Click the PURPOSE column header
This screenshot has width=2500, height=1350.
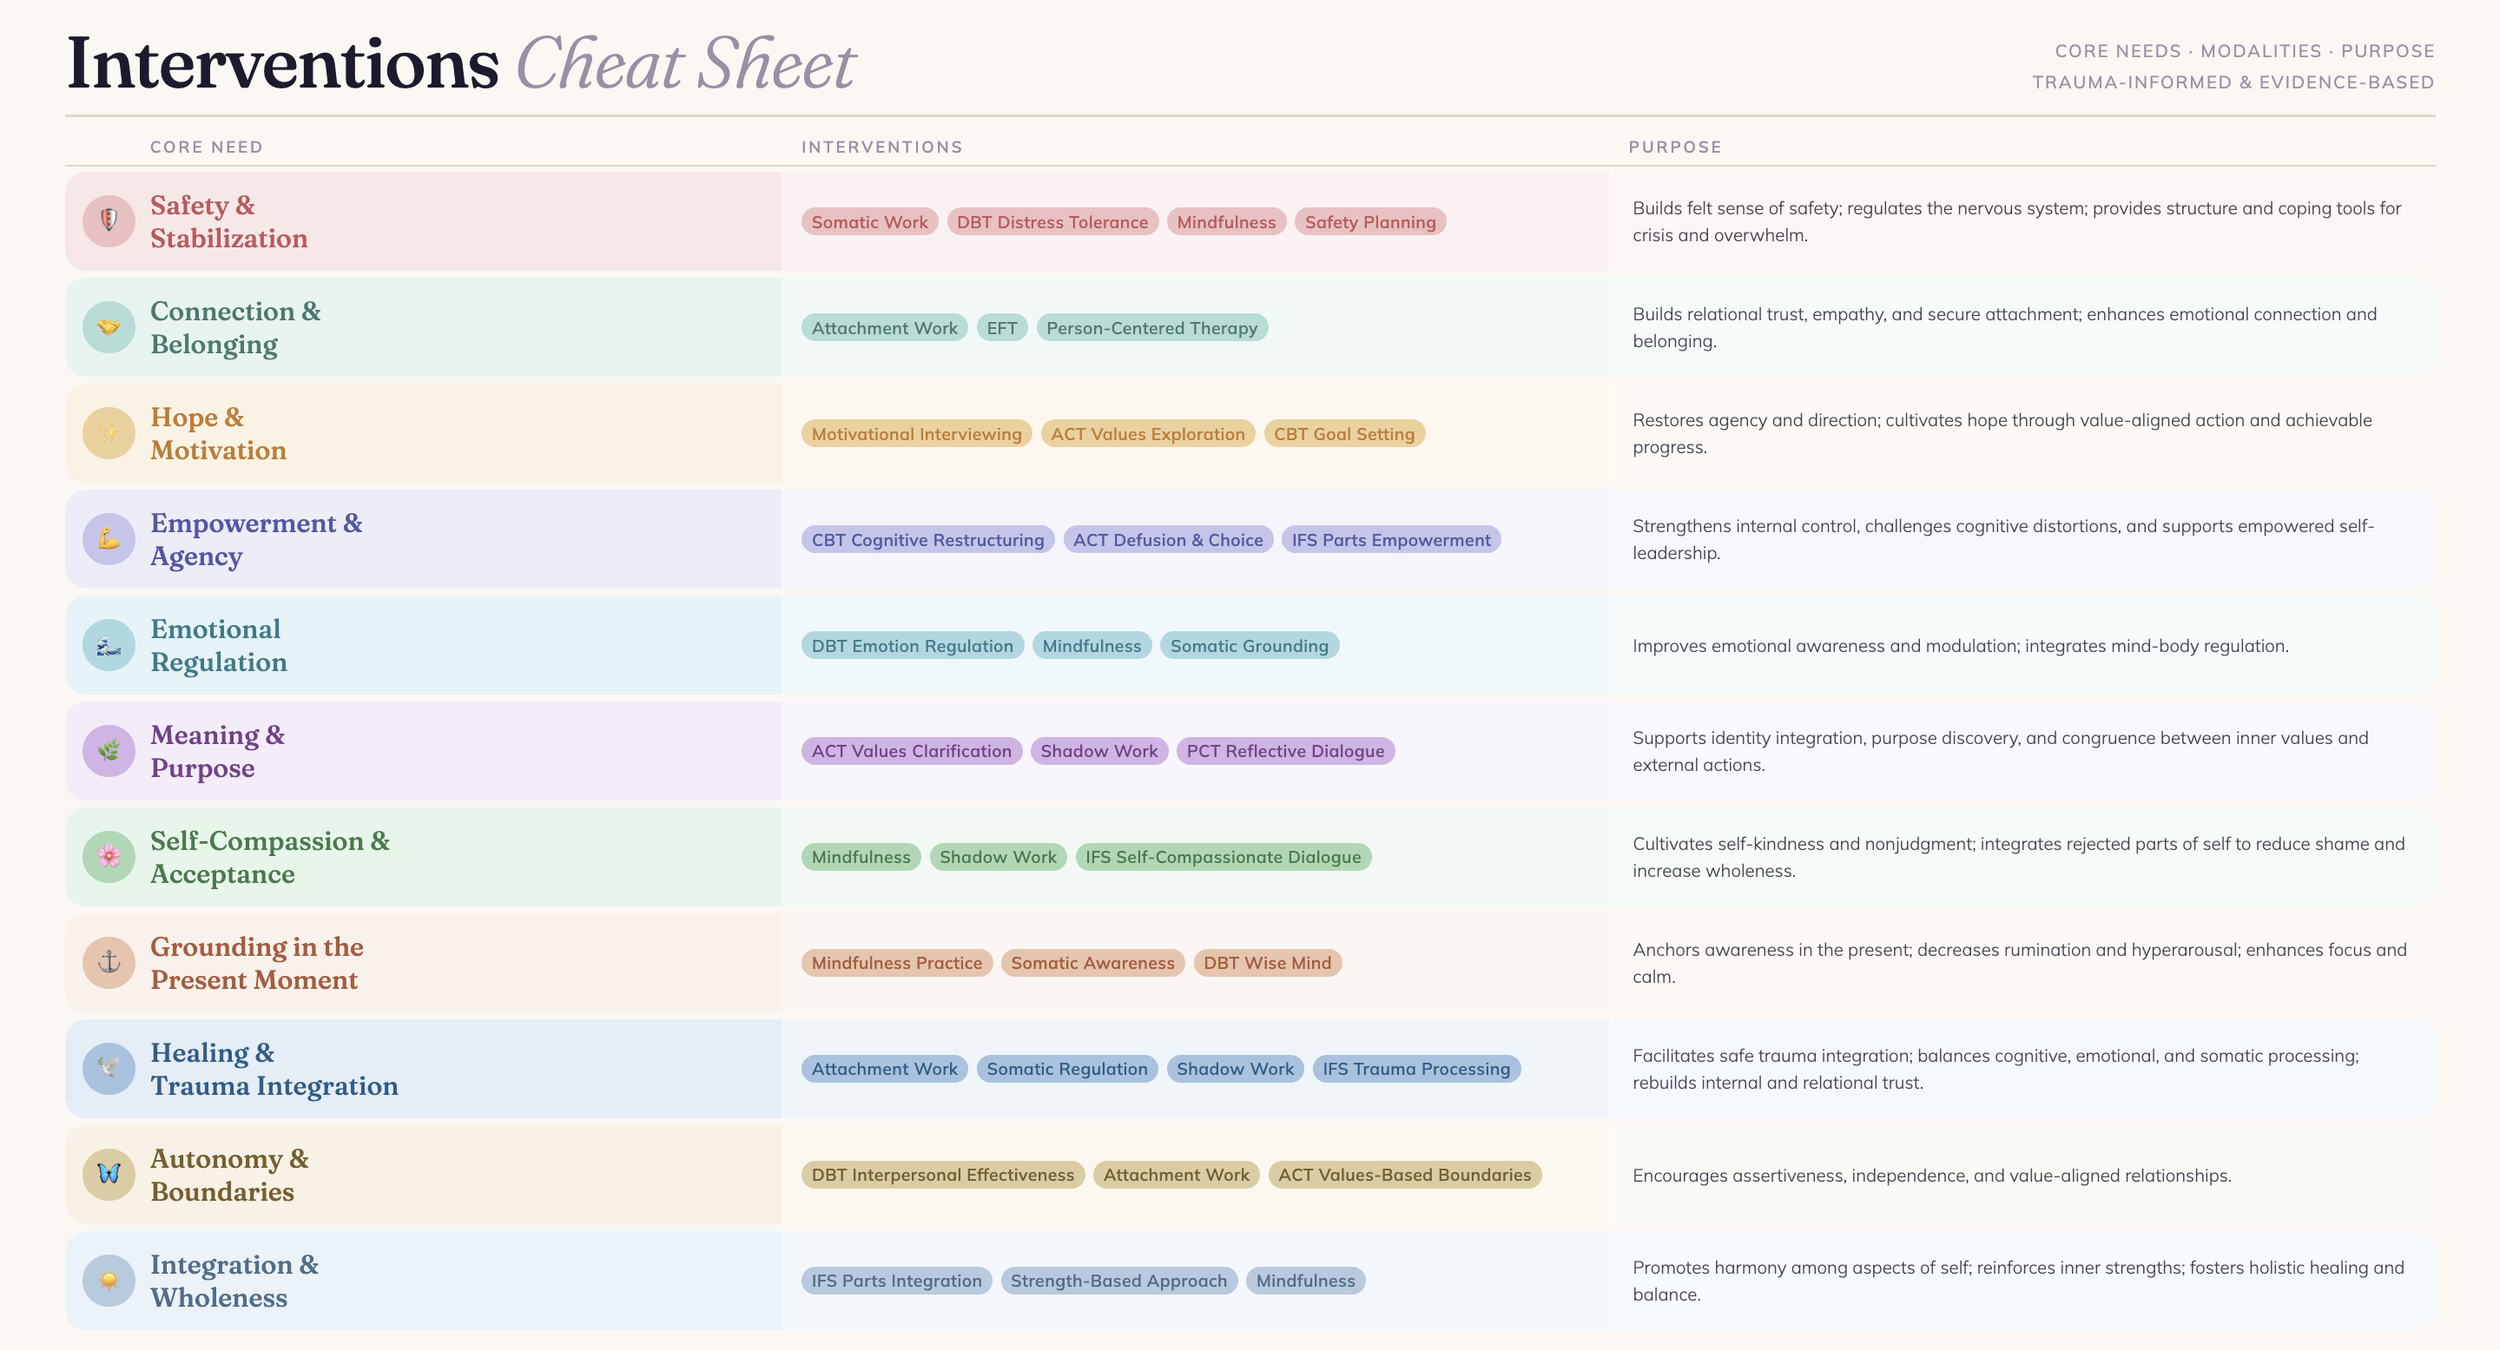pos(1675,146)
